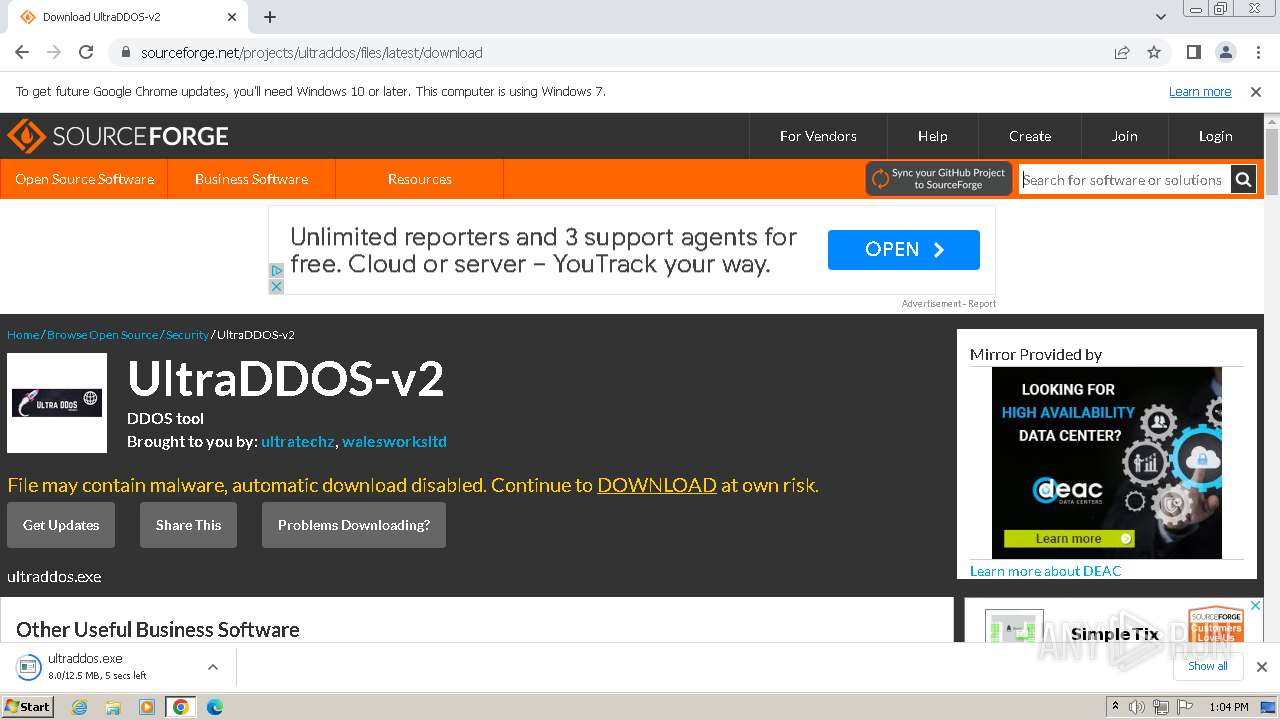Screen dimensions: 1280x720
Task: Bookmark this page with star icon
Action: pyautogui.click(x=1154, y=52)
